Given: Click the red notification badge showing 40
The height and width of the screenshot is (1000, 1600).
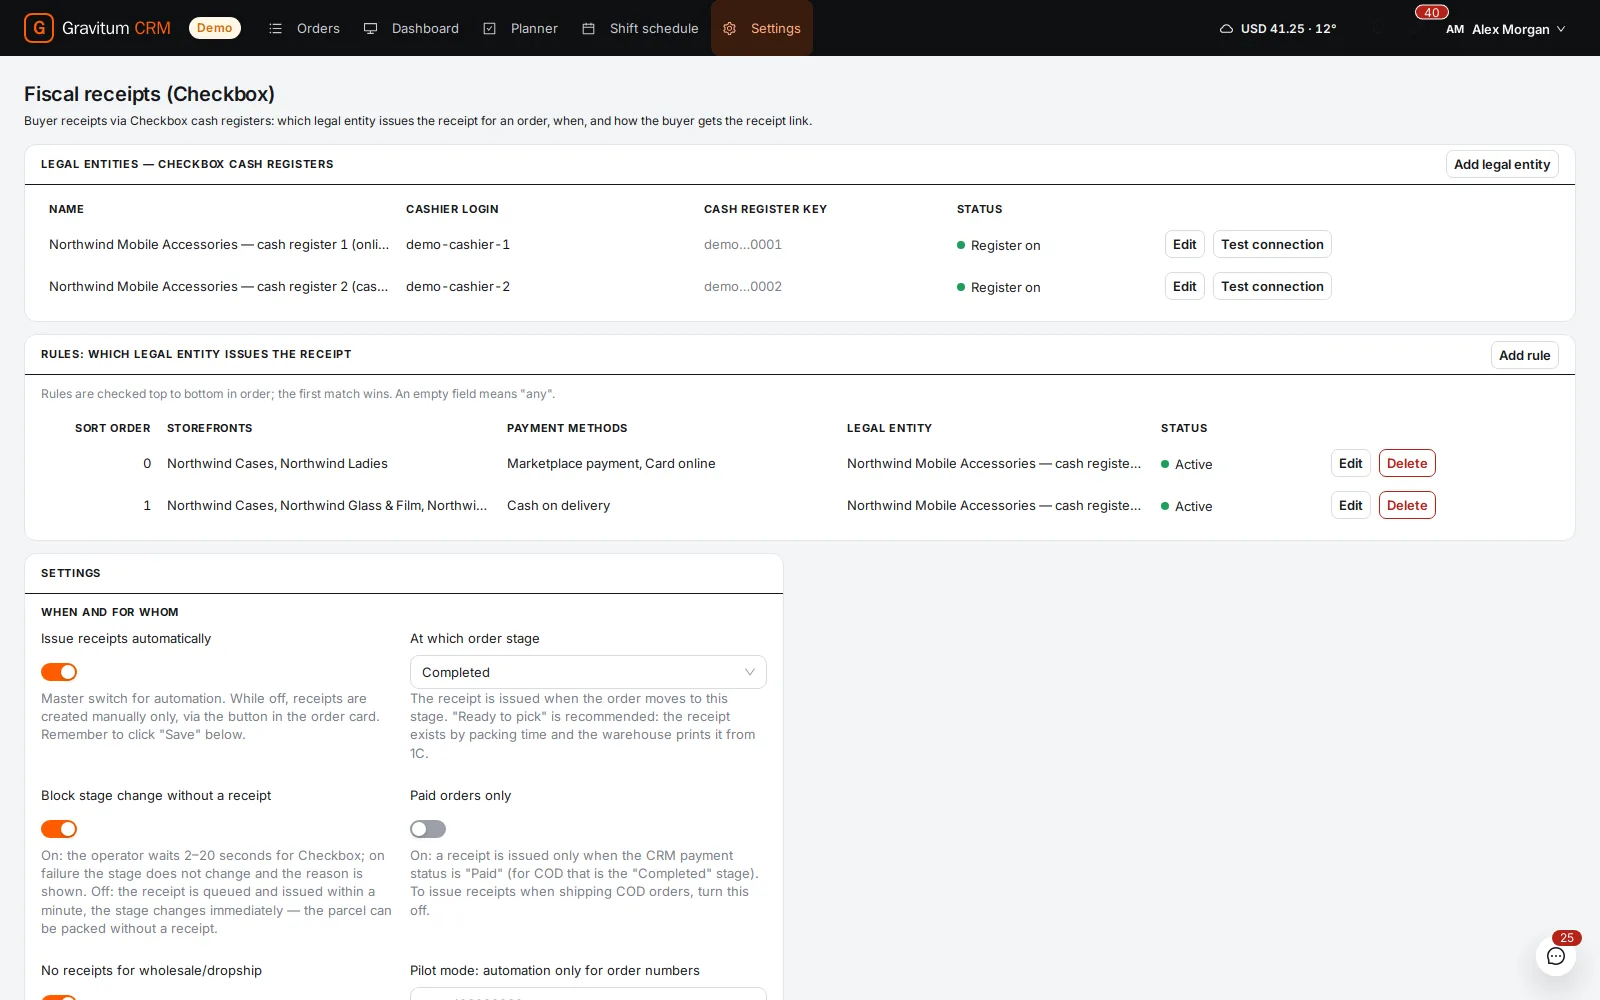Looking at the screenshot, I should (x=1432, y=13).
